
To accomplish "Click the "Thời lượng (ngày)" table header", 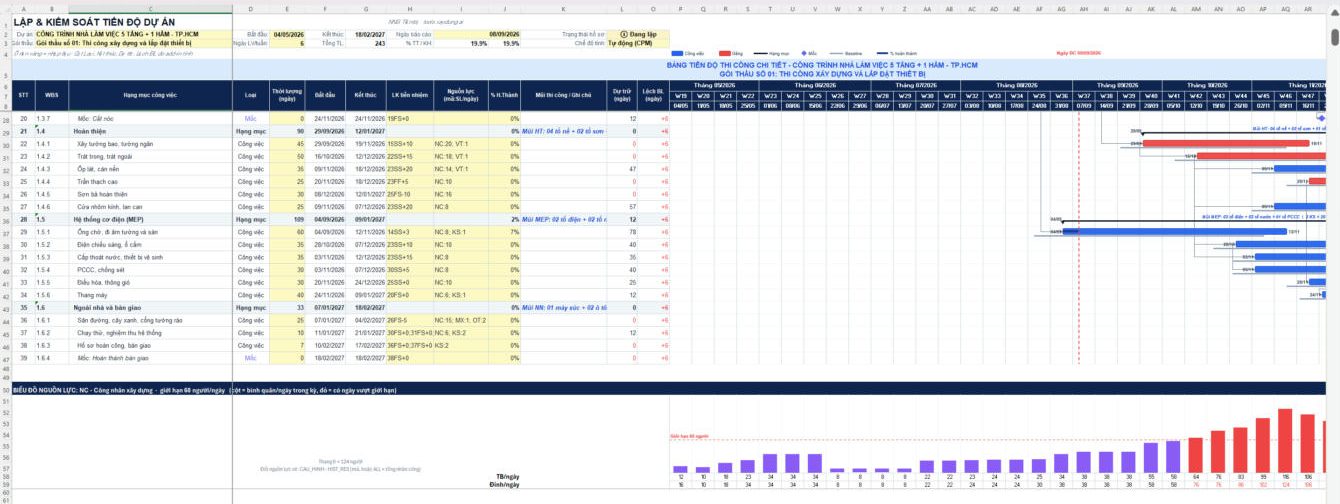I will pyautogui.click(x=287, y=96).
